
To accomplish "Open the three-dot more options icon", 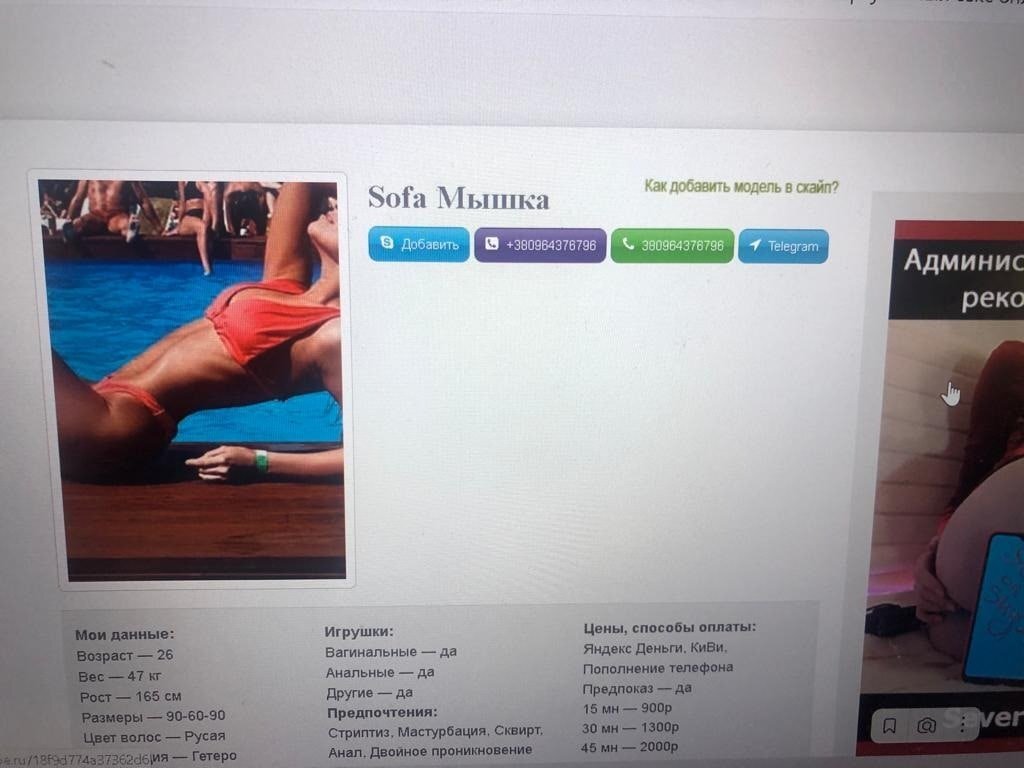I will pos(963,726).
